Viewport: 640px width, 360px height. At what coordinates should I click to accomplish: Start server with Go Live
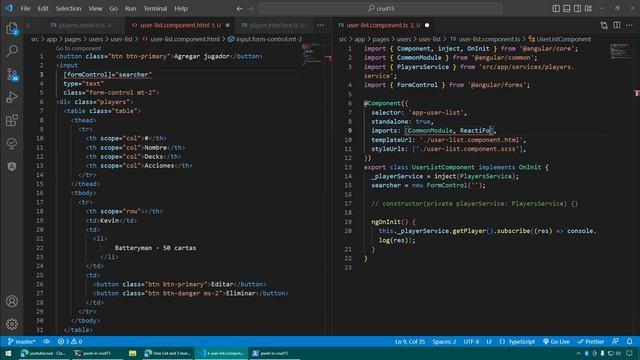point(556,342)
